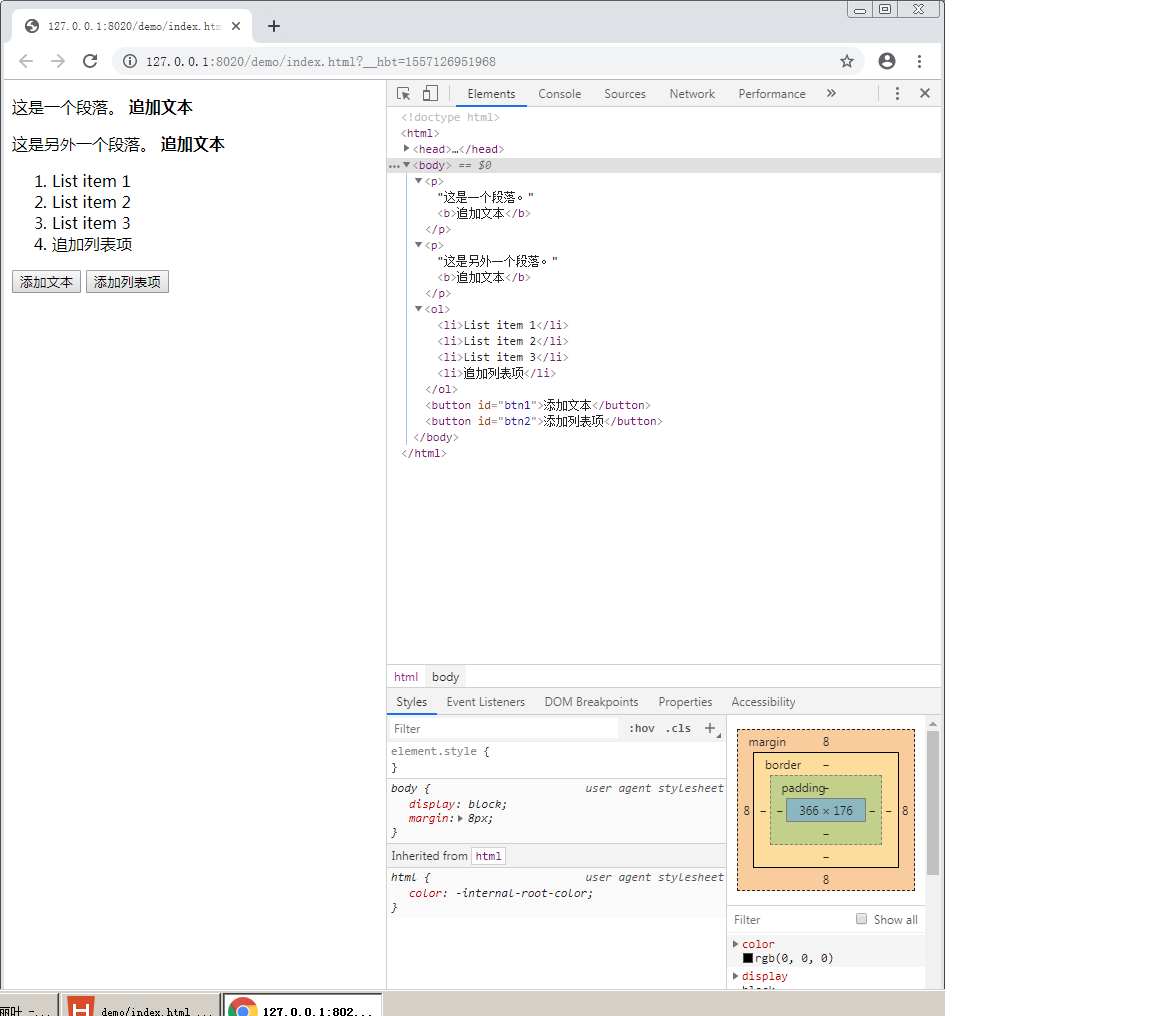Open the Properties pane tab
The image size is (1152, 1016).
pyautogui.click(x=685, y=702)
